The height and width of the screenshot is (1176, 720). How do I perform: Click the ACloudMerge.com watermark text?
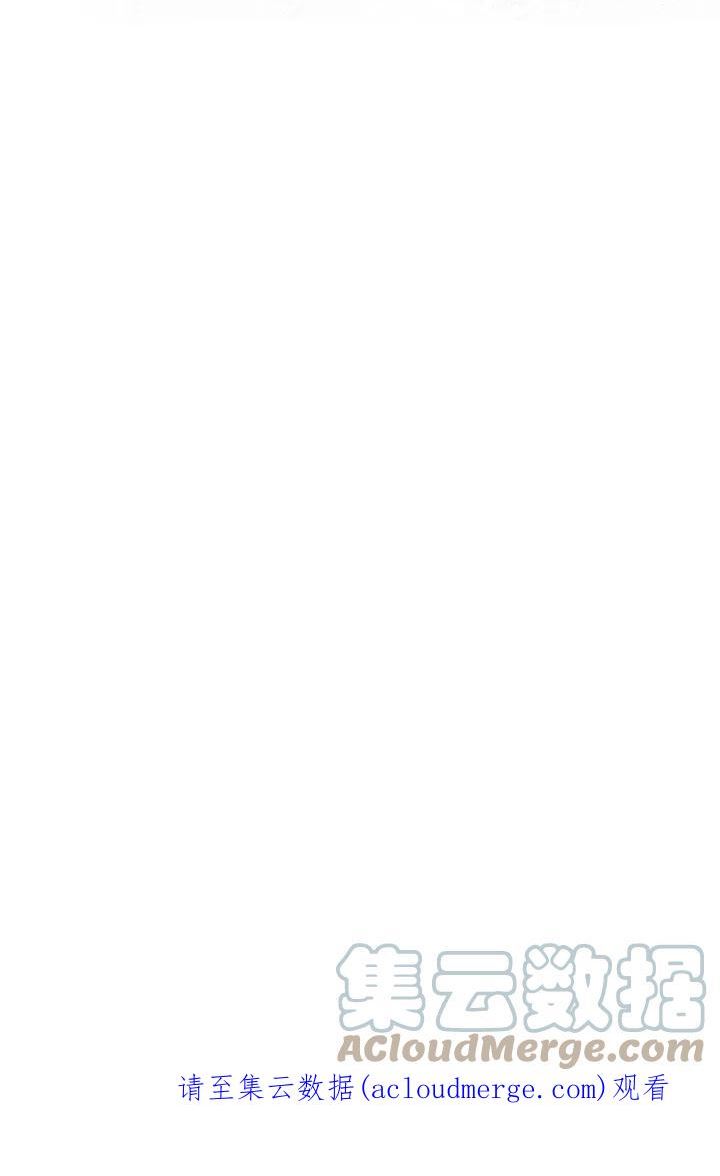[x=520, y=1049]
